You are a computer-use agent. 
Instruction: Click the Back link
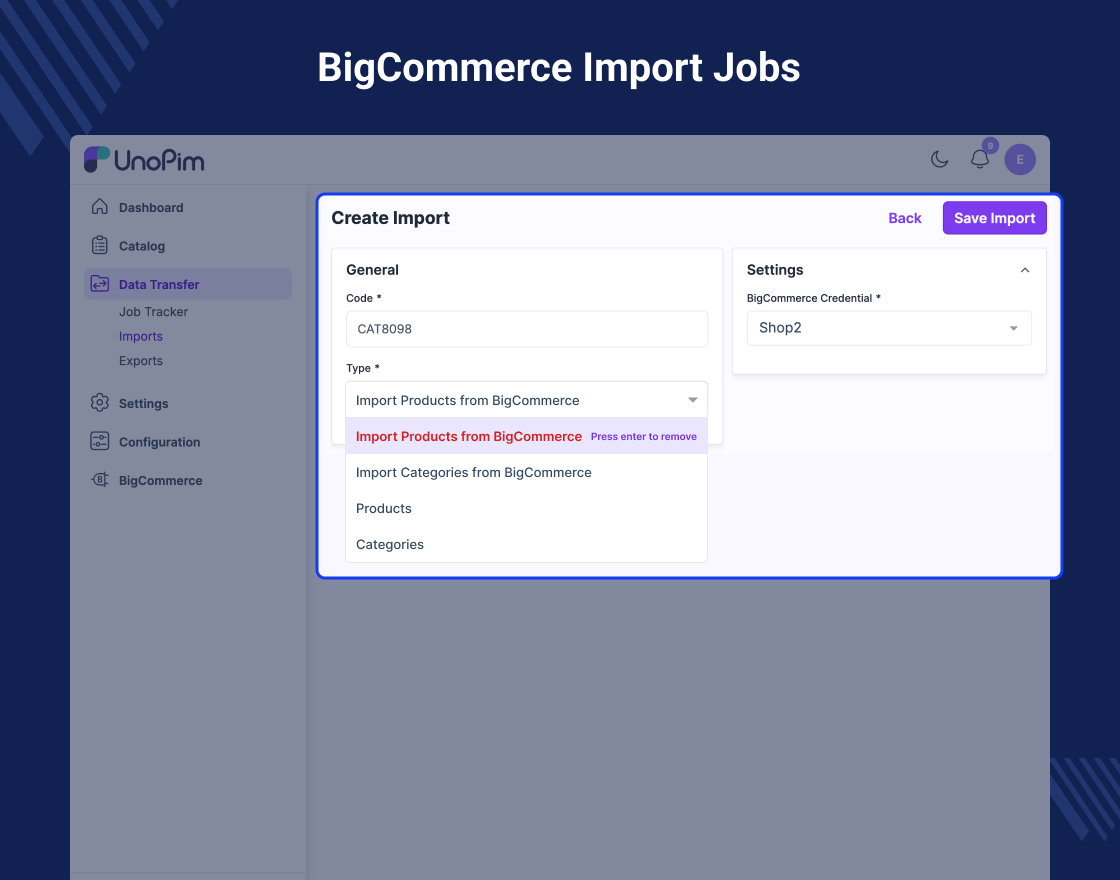(x=904, y=218)
